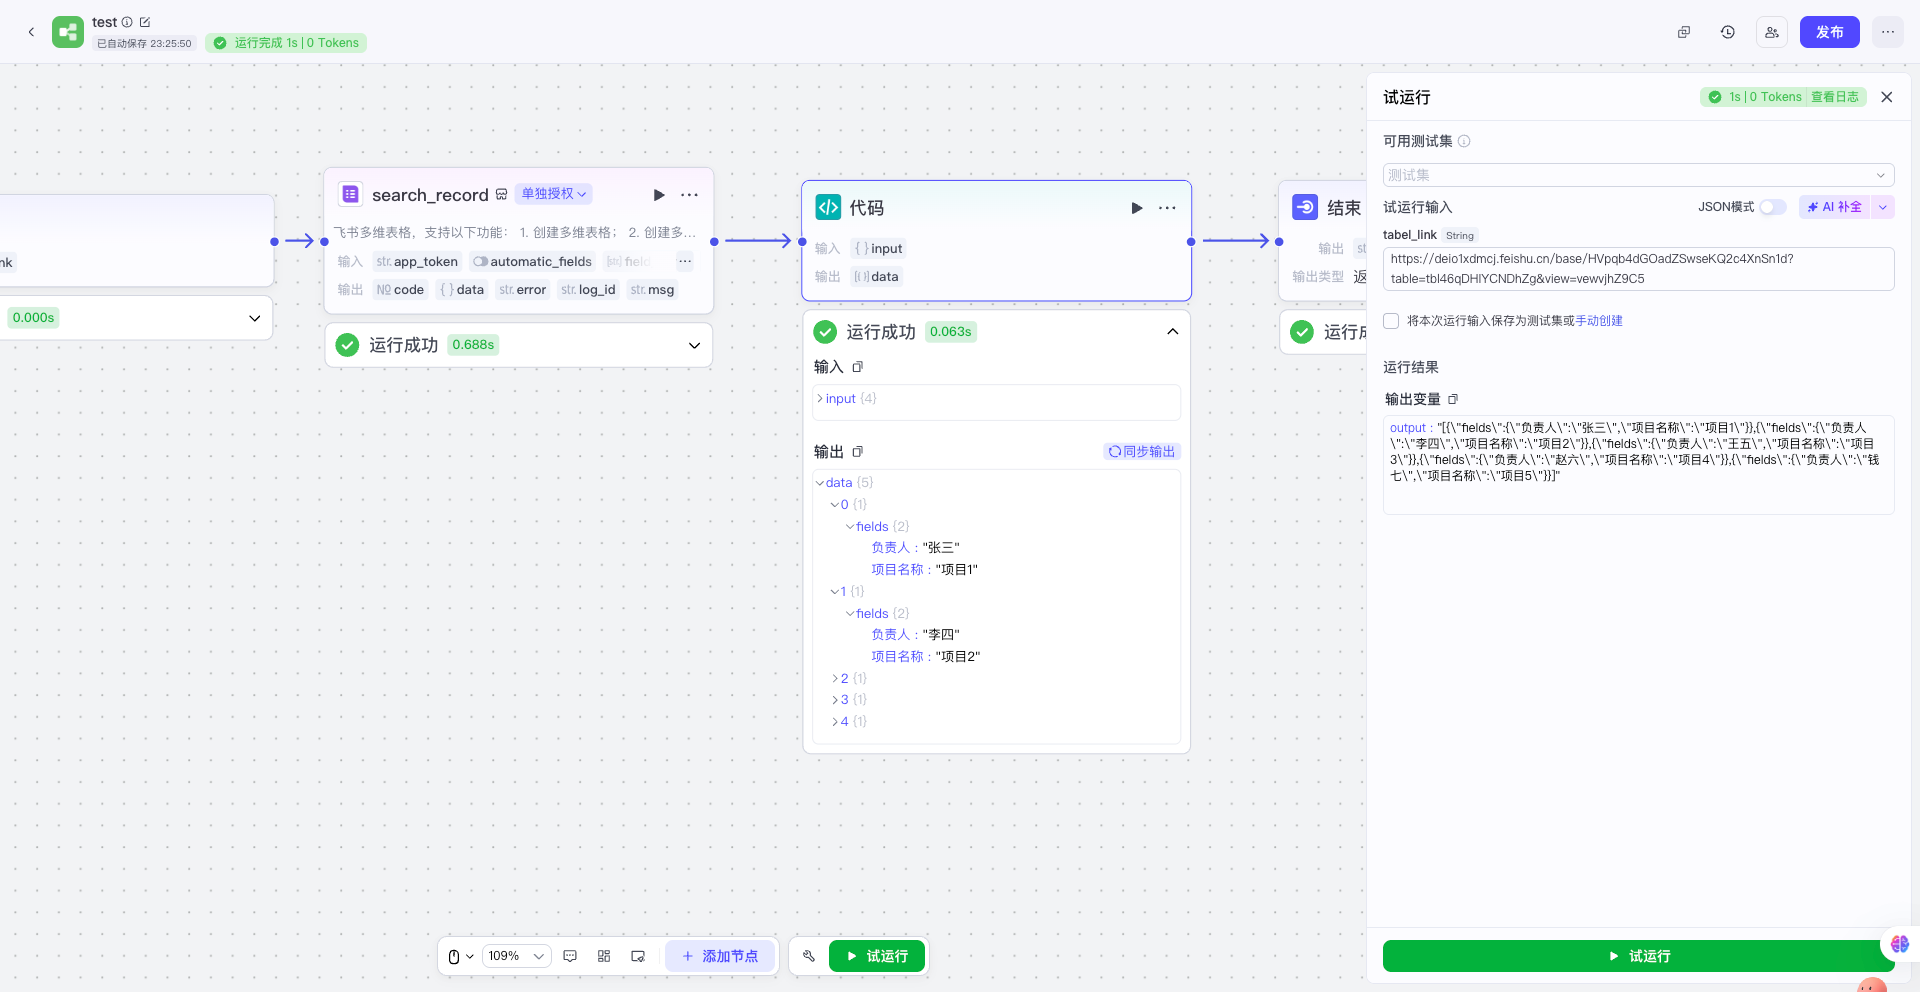Click the AI 补全 button
The image size is (1920, 992).
pyautogui.click(x=1834, y=207)
